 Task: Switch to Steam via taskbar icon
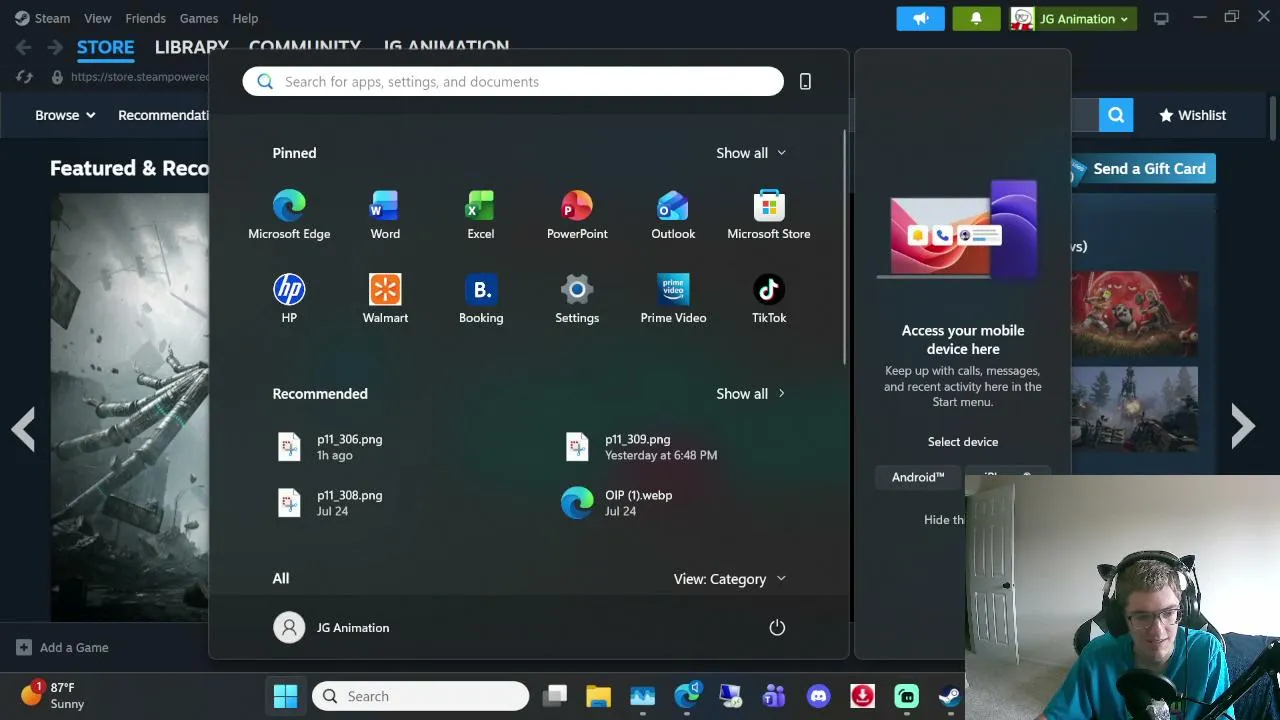coord(949,696)
